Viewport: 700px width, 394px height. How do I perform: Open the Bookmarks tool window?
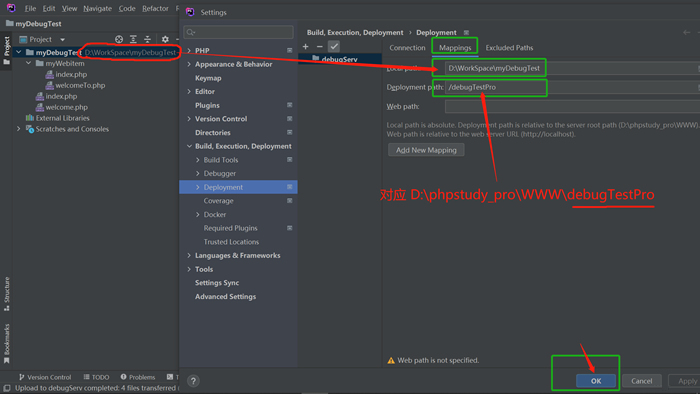point(6,343)
